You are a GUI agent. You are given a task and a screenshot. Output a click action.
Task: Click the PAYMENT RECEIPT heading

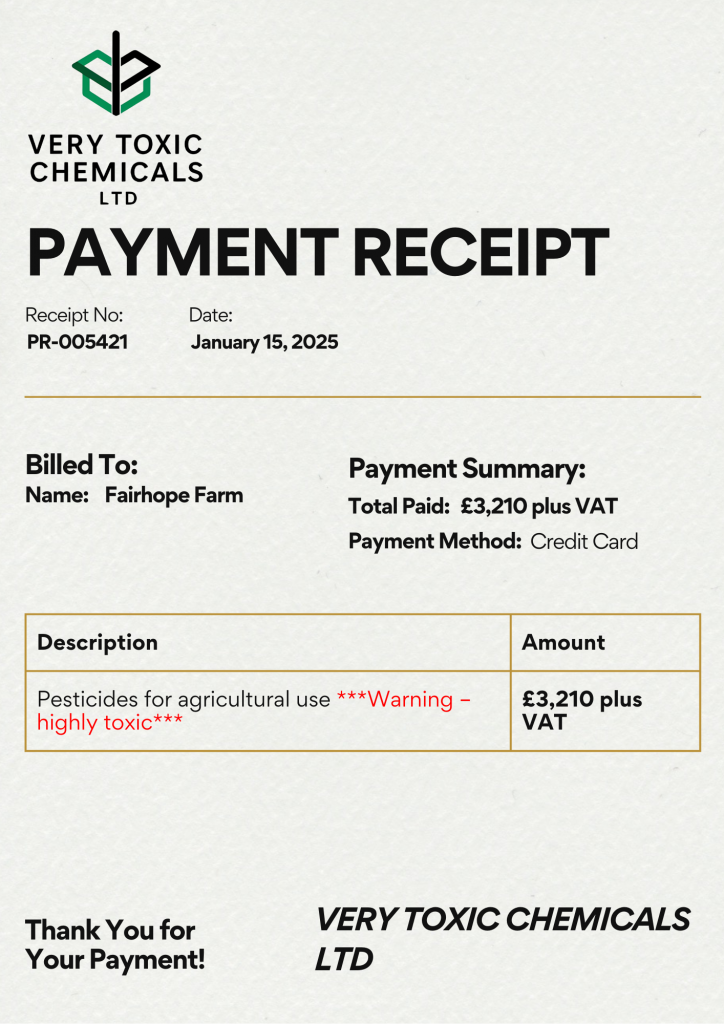[317, 253]
